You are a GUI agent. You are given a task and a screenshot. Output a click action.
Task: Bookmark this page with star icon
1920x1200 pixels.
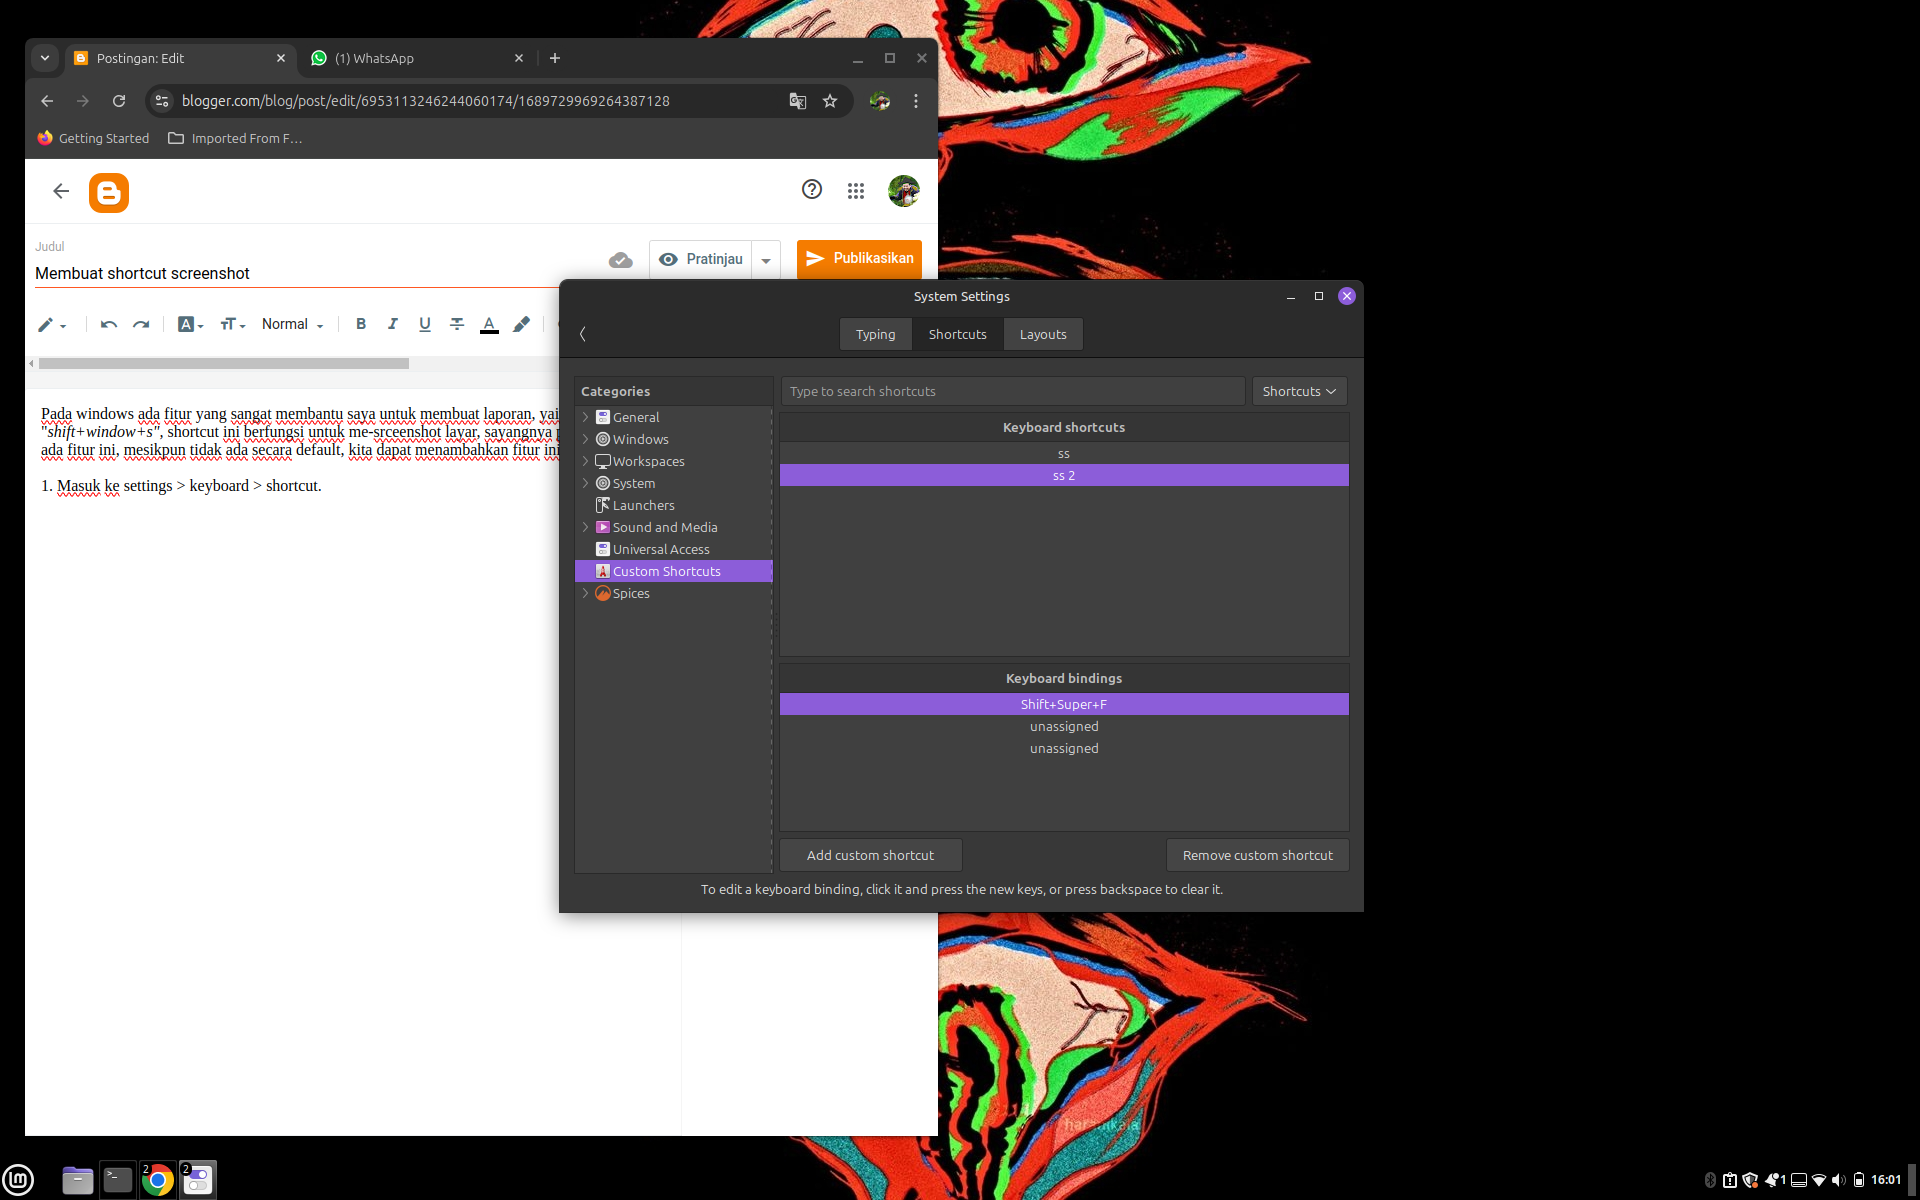[x=830, y=101]
